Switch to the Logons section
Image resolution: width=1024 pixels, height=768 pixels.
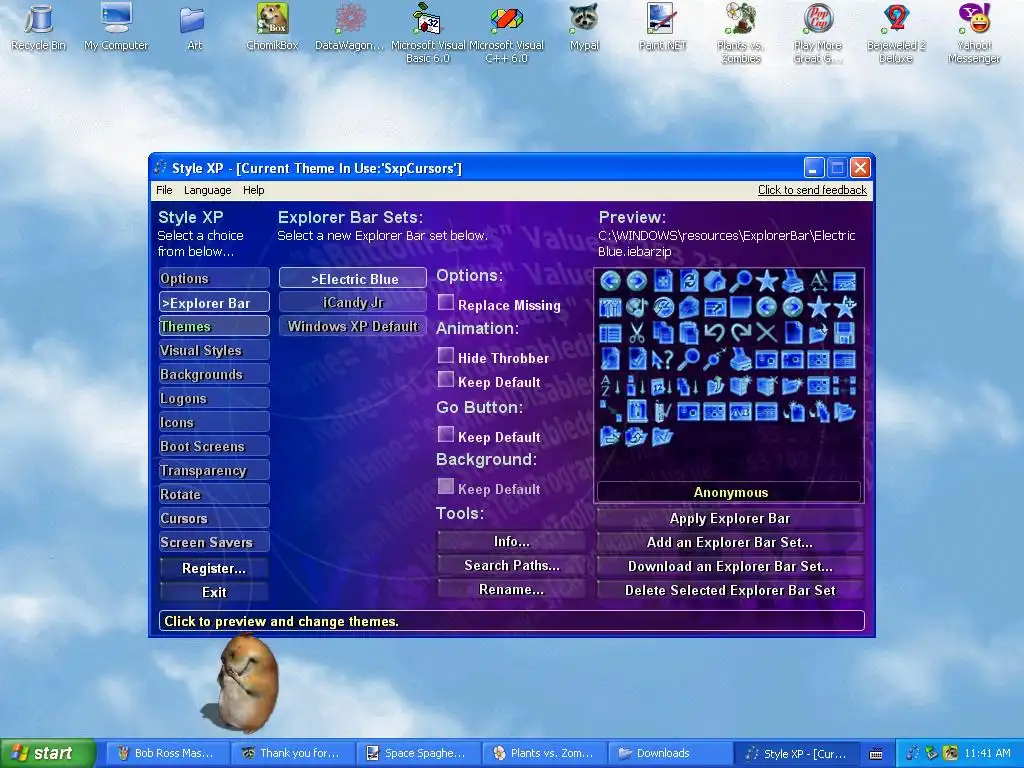click(214, 398)
